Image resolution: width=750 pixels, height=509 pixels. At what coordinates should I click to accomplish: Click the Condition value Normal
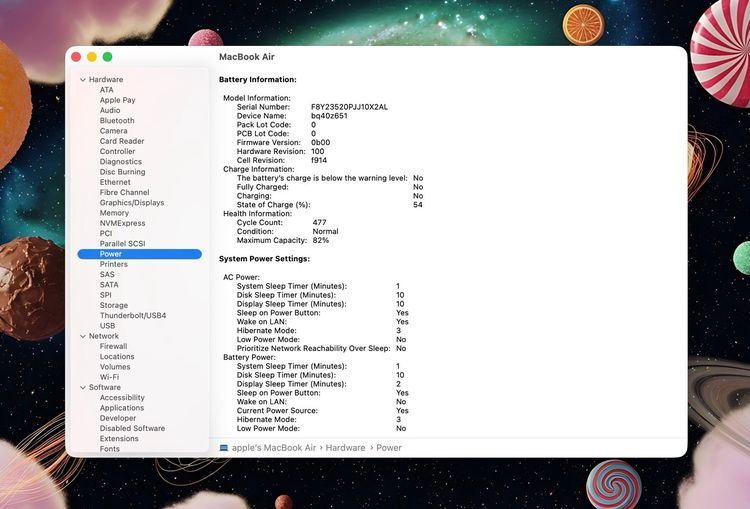tap(325, 232)
